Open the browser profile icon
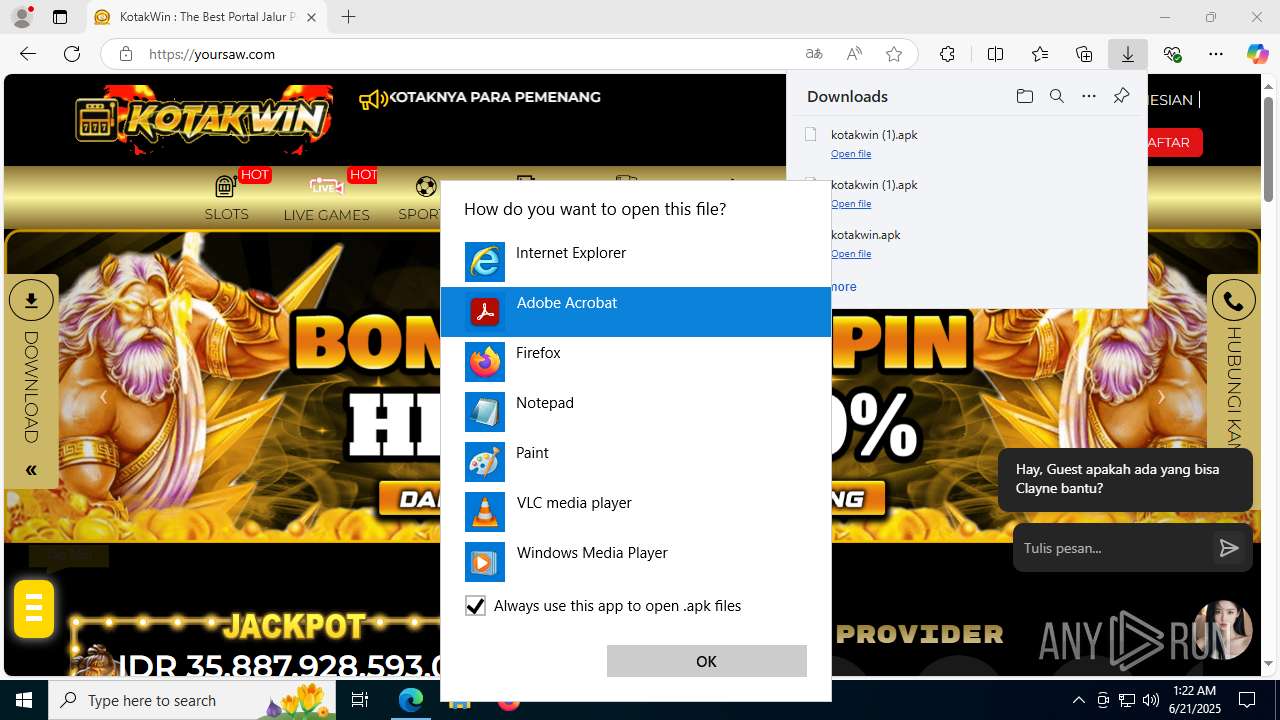1280x720 pixels. (x=22, y=17)
